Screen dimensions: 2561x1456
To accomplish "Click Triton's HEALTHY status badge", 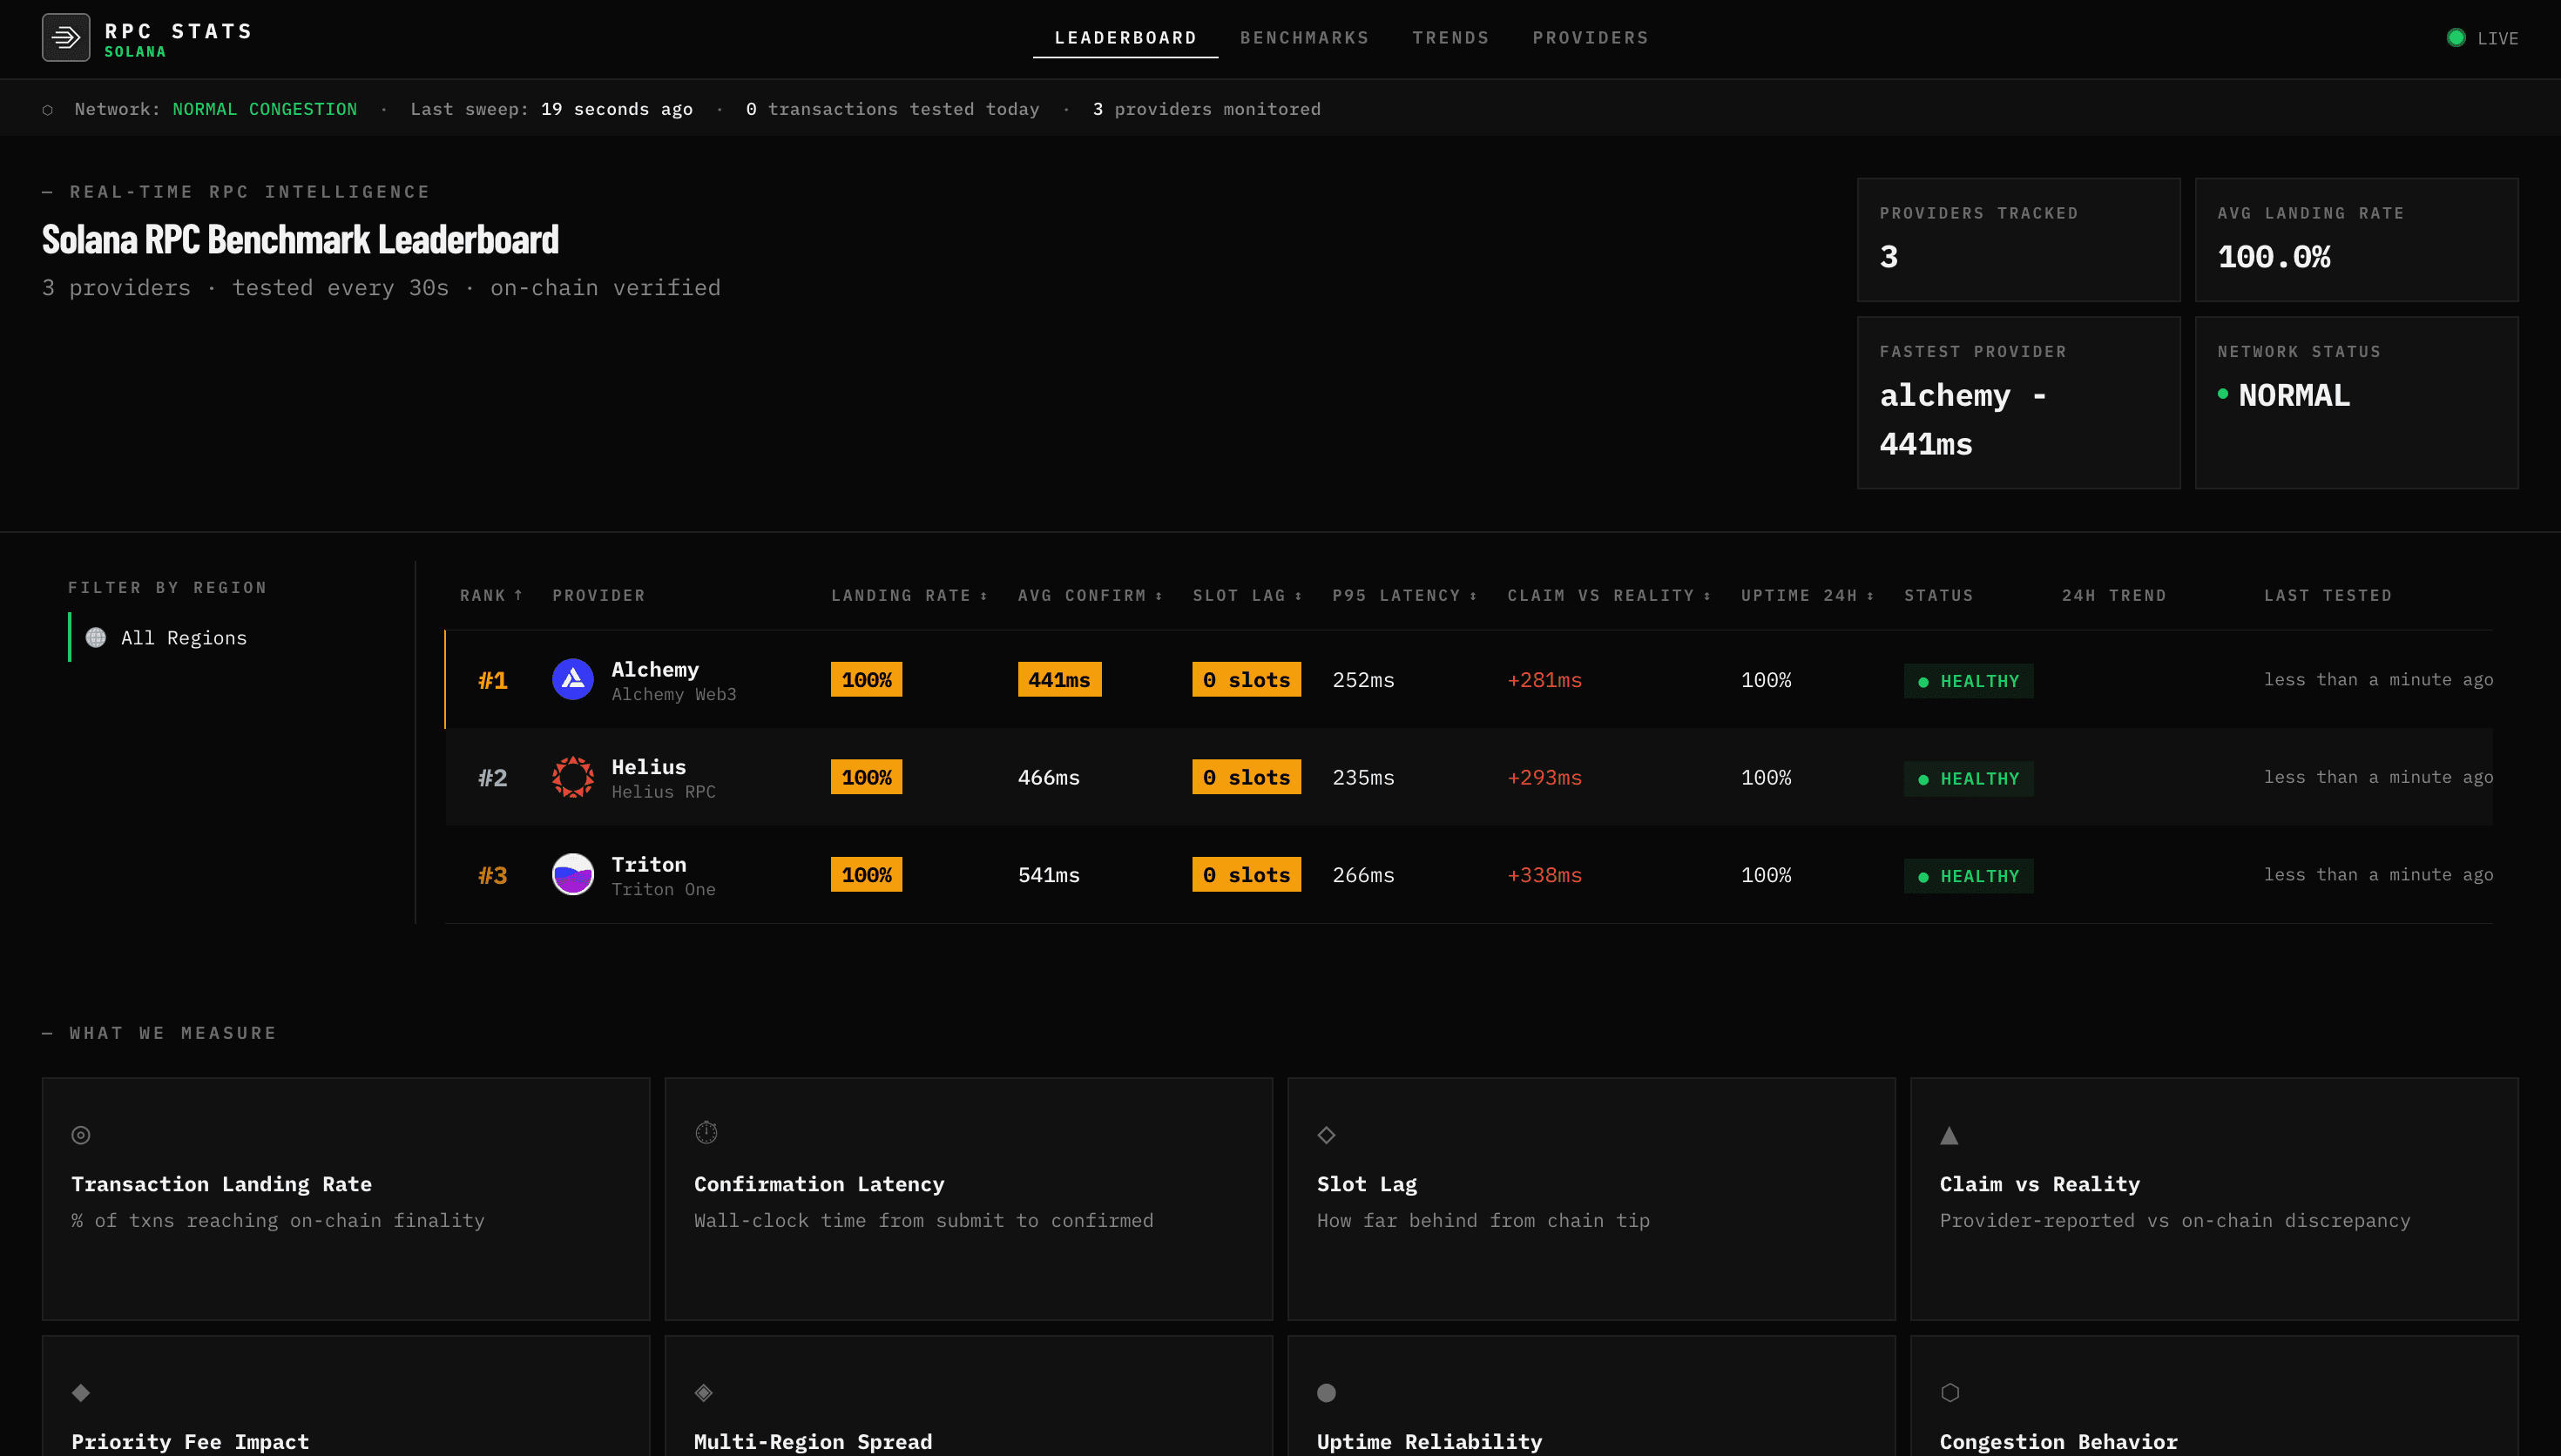I will 1968,876.
